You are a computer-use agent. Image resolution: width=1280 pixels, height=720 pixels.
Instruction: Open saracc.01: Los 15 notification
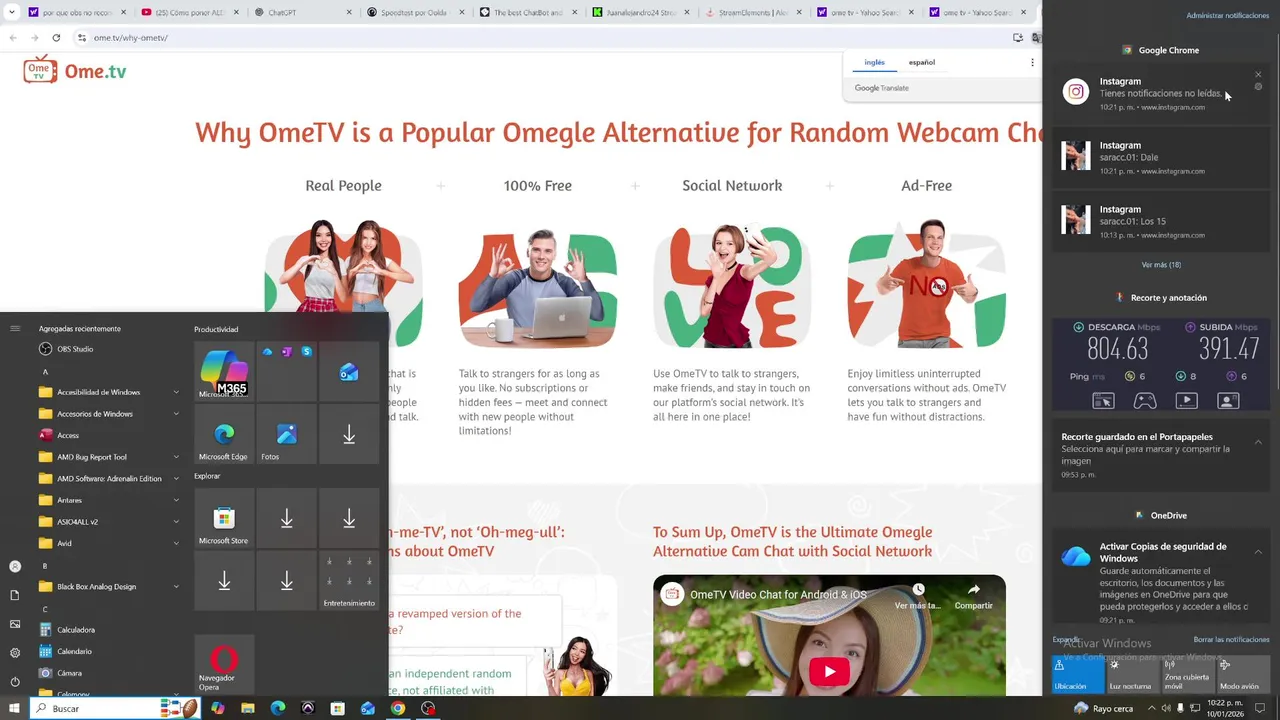[x=1161, y=221]
